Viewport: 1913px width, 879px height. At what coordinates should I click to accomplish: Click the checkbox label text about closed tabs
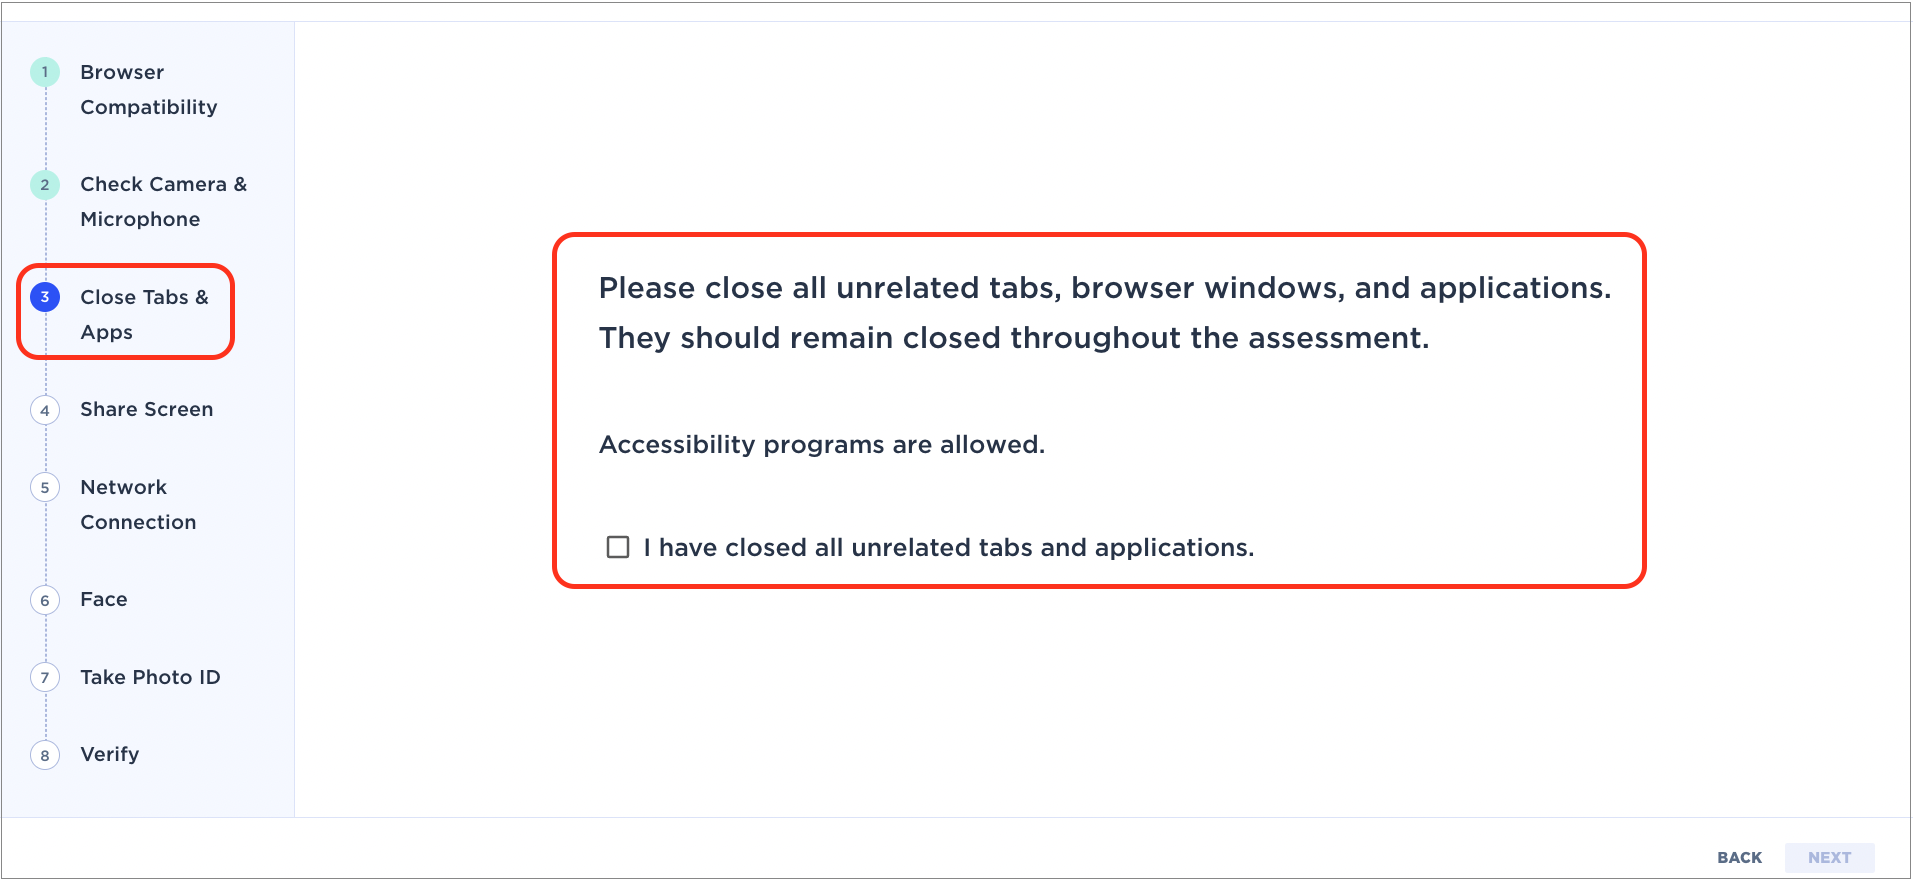pyautogui.click(x=948, y=548)
